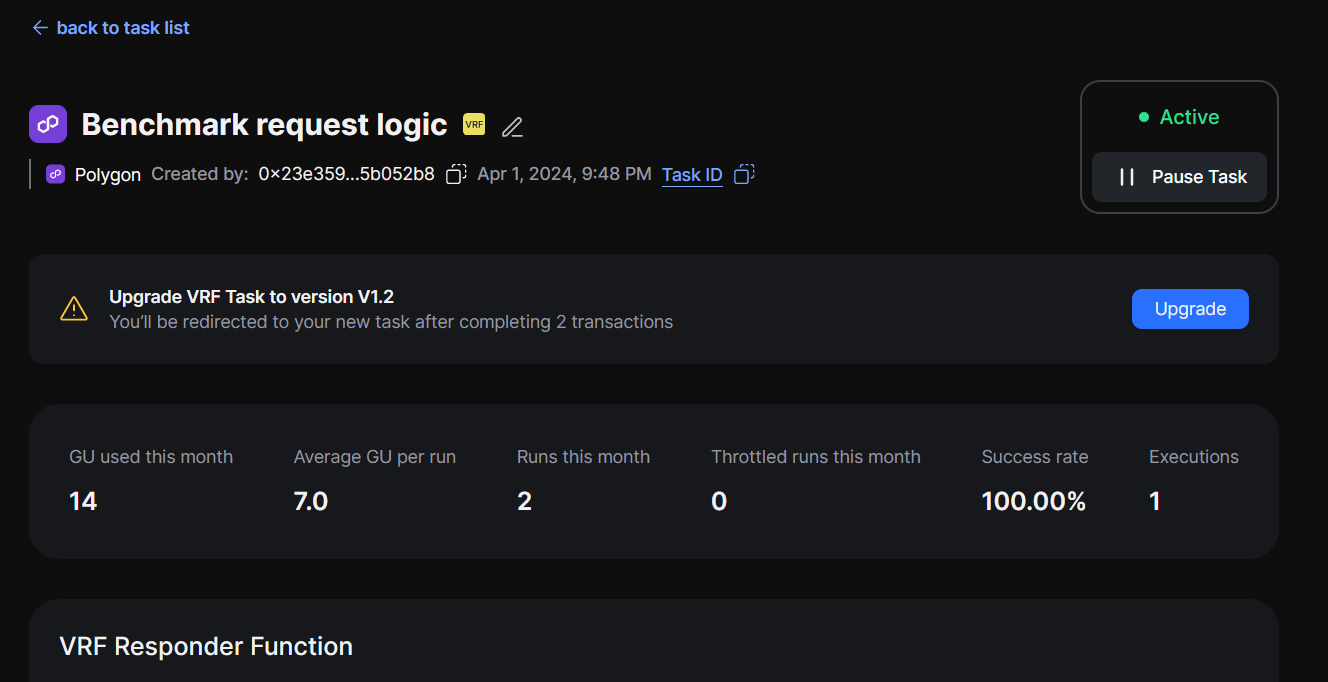Click Average GU per run value 7.0
Image resolution: width=1328 pixels, height=682 pixels.
pyautogui.click(x=311, y=501)
